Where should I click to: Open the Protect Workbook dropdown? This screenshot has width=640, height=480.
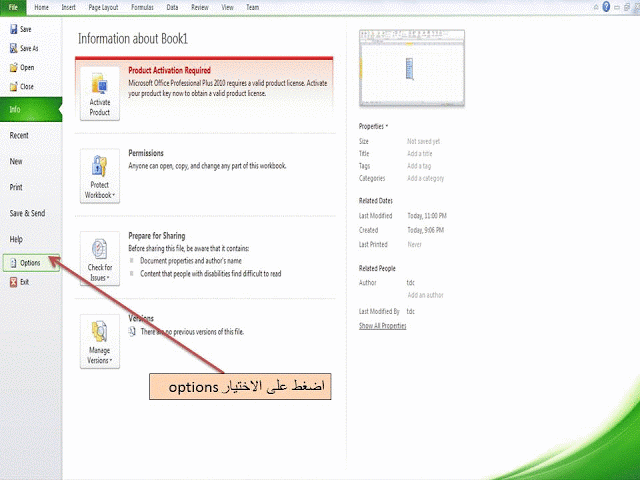pos(100,176)
